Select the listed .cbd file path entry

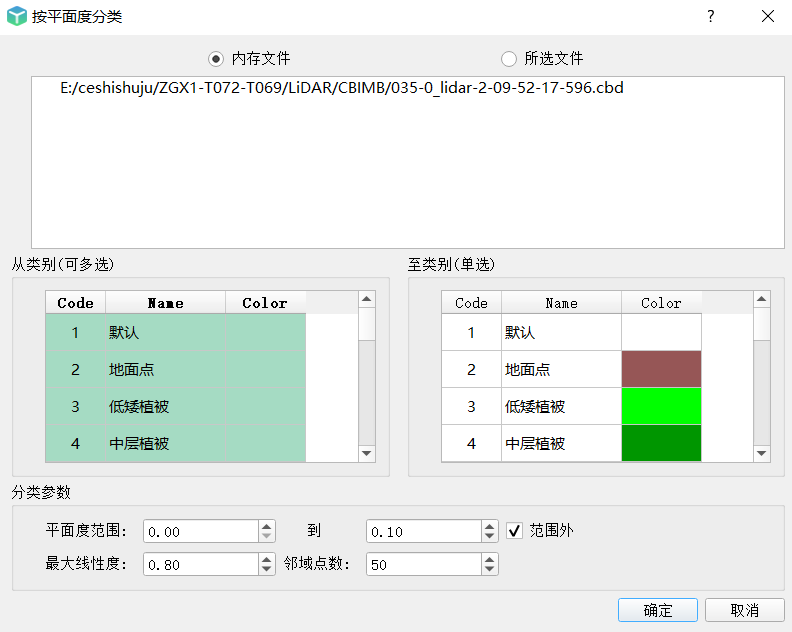click(x=341, y=88)
